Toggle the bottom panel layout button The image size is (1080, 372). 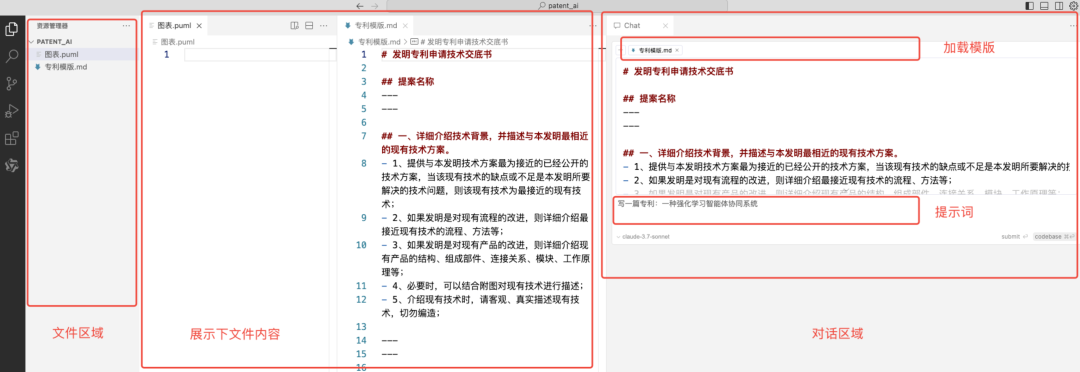coord(1044,6)
